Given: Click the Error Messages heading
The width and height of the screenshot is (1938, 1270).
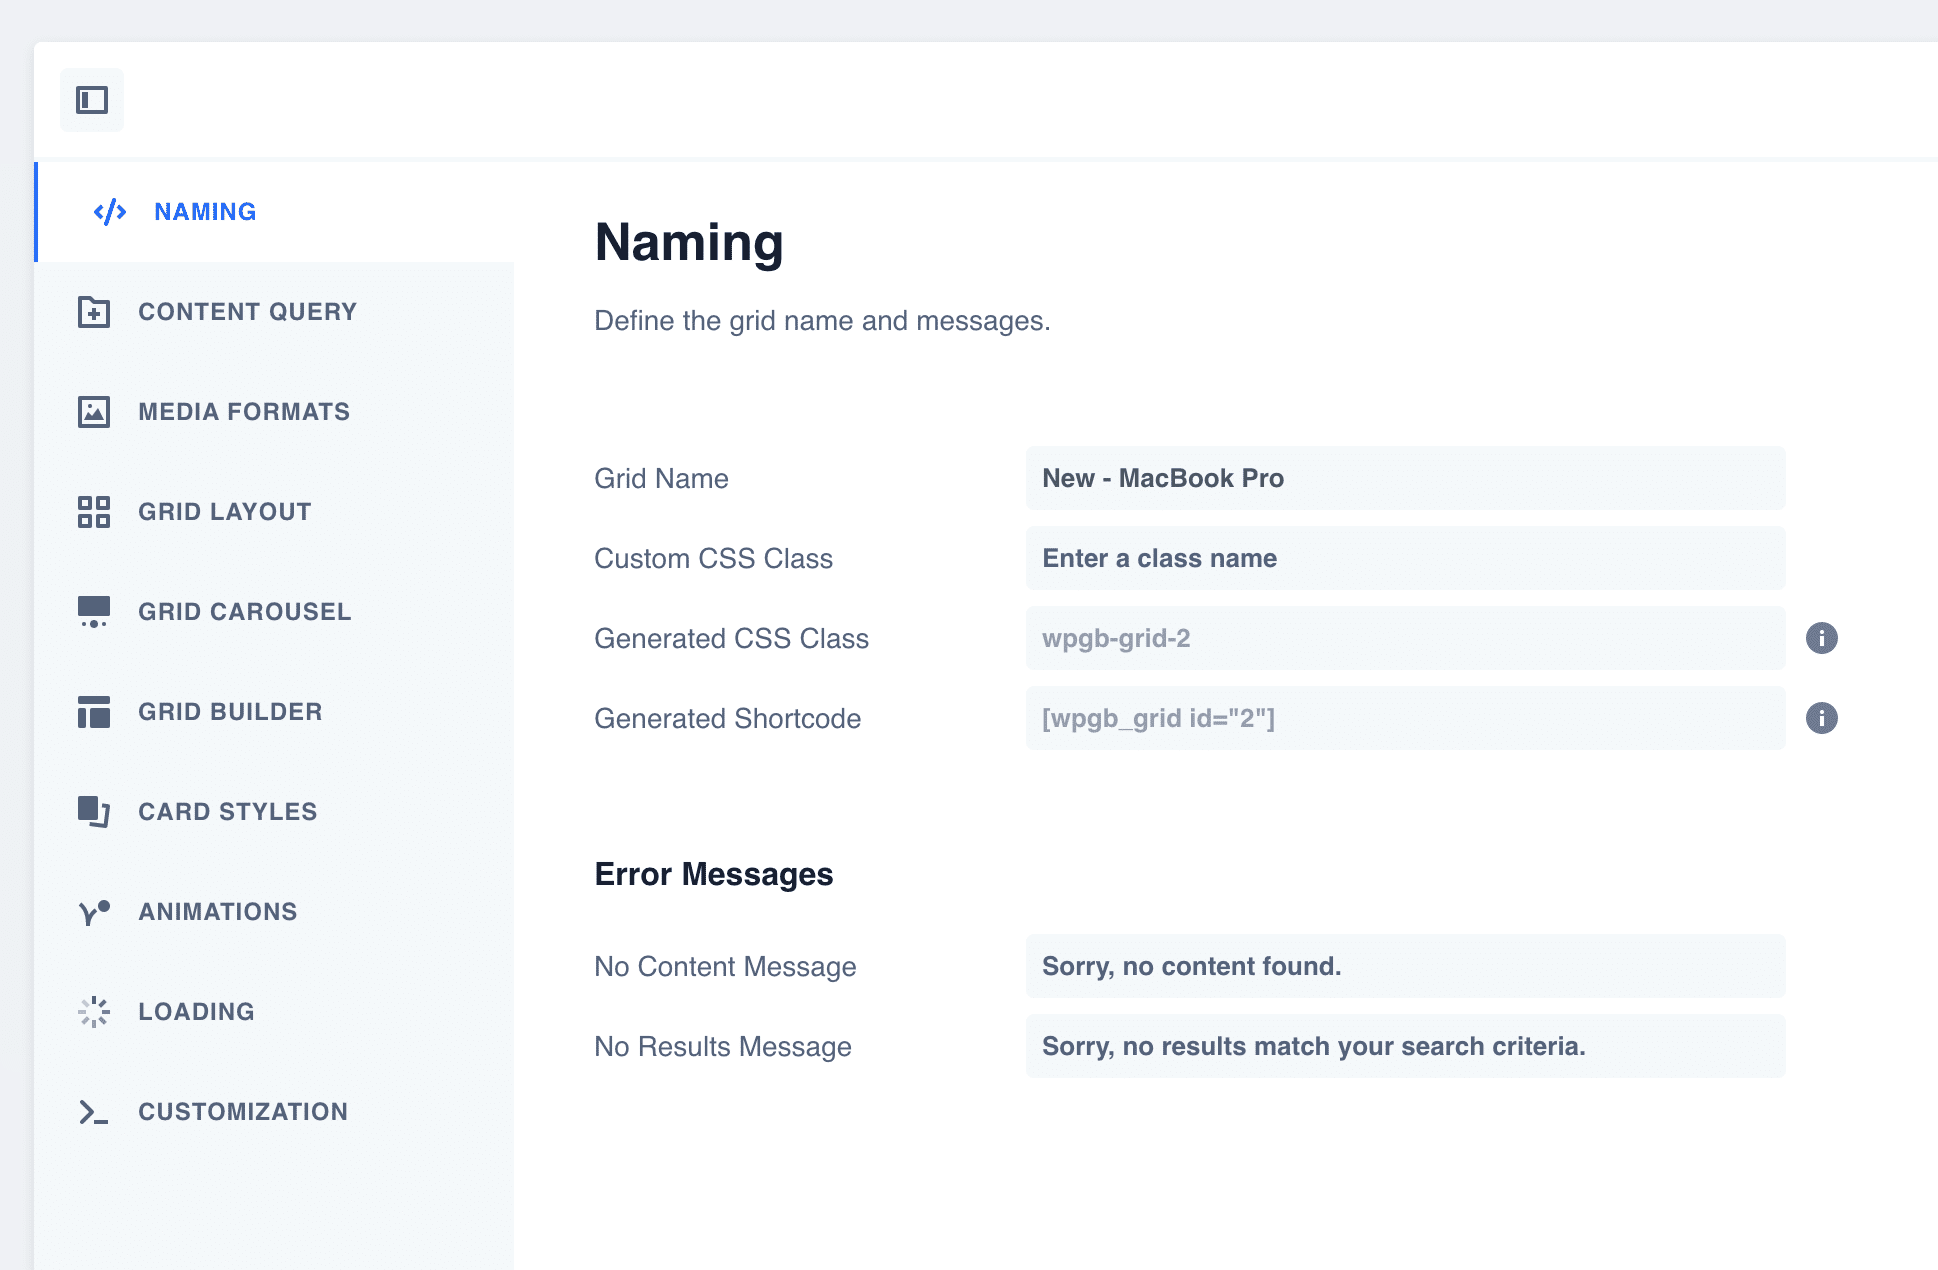Looking at the screenshot, I should (x=714, y=874).
